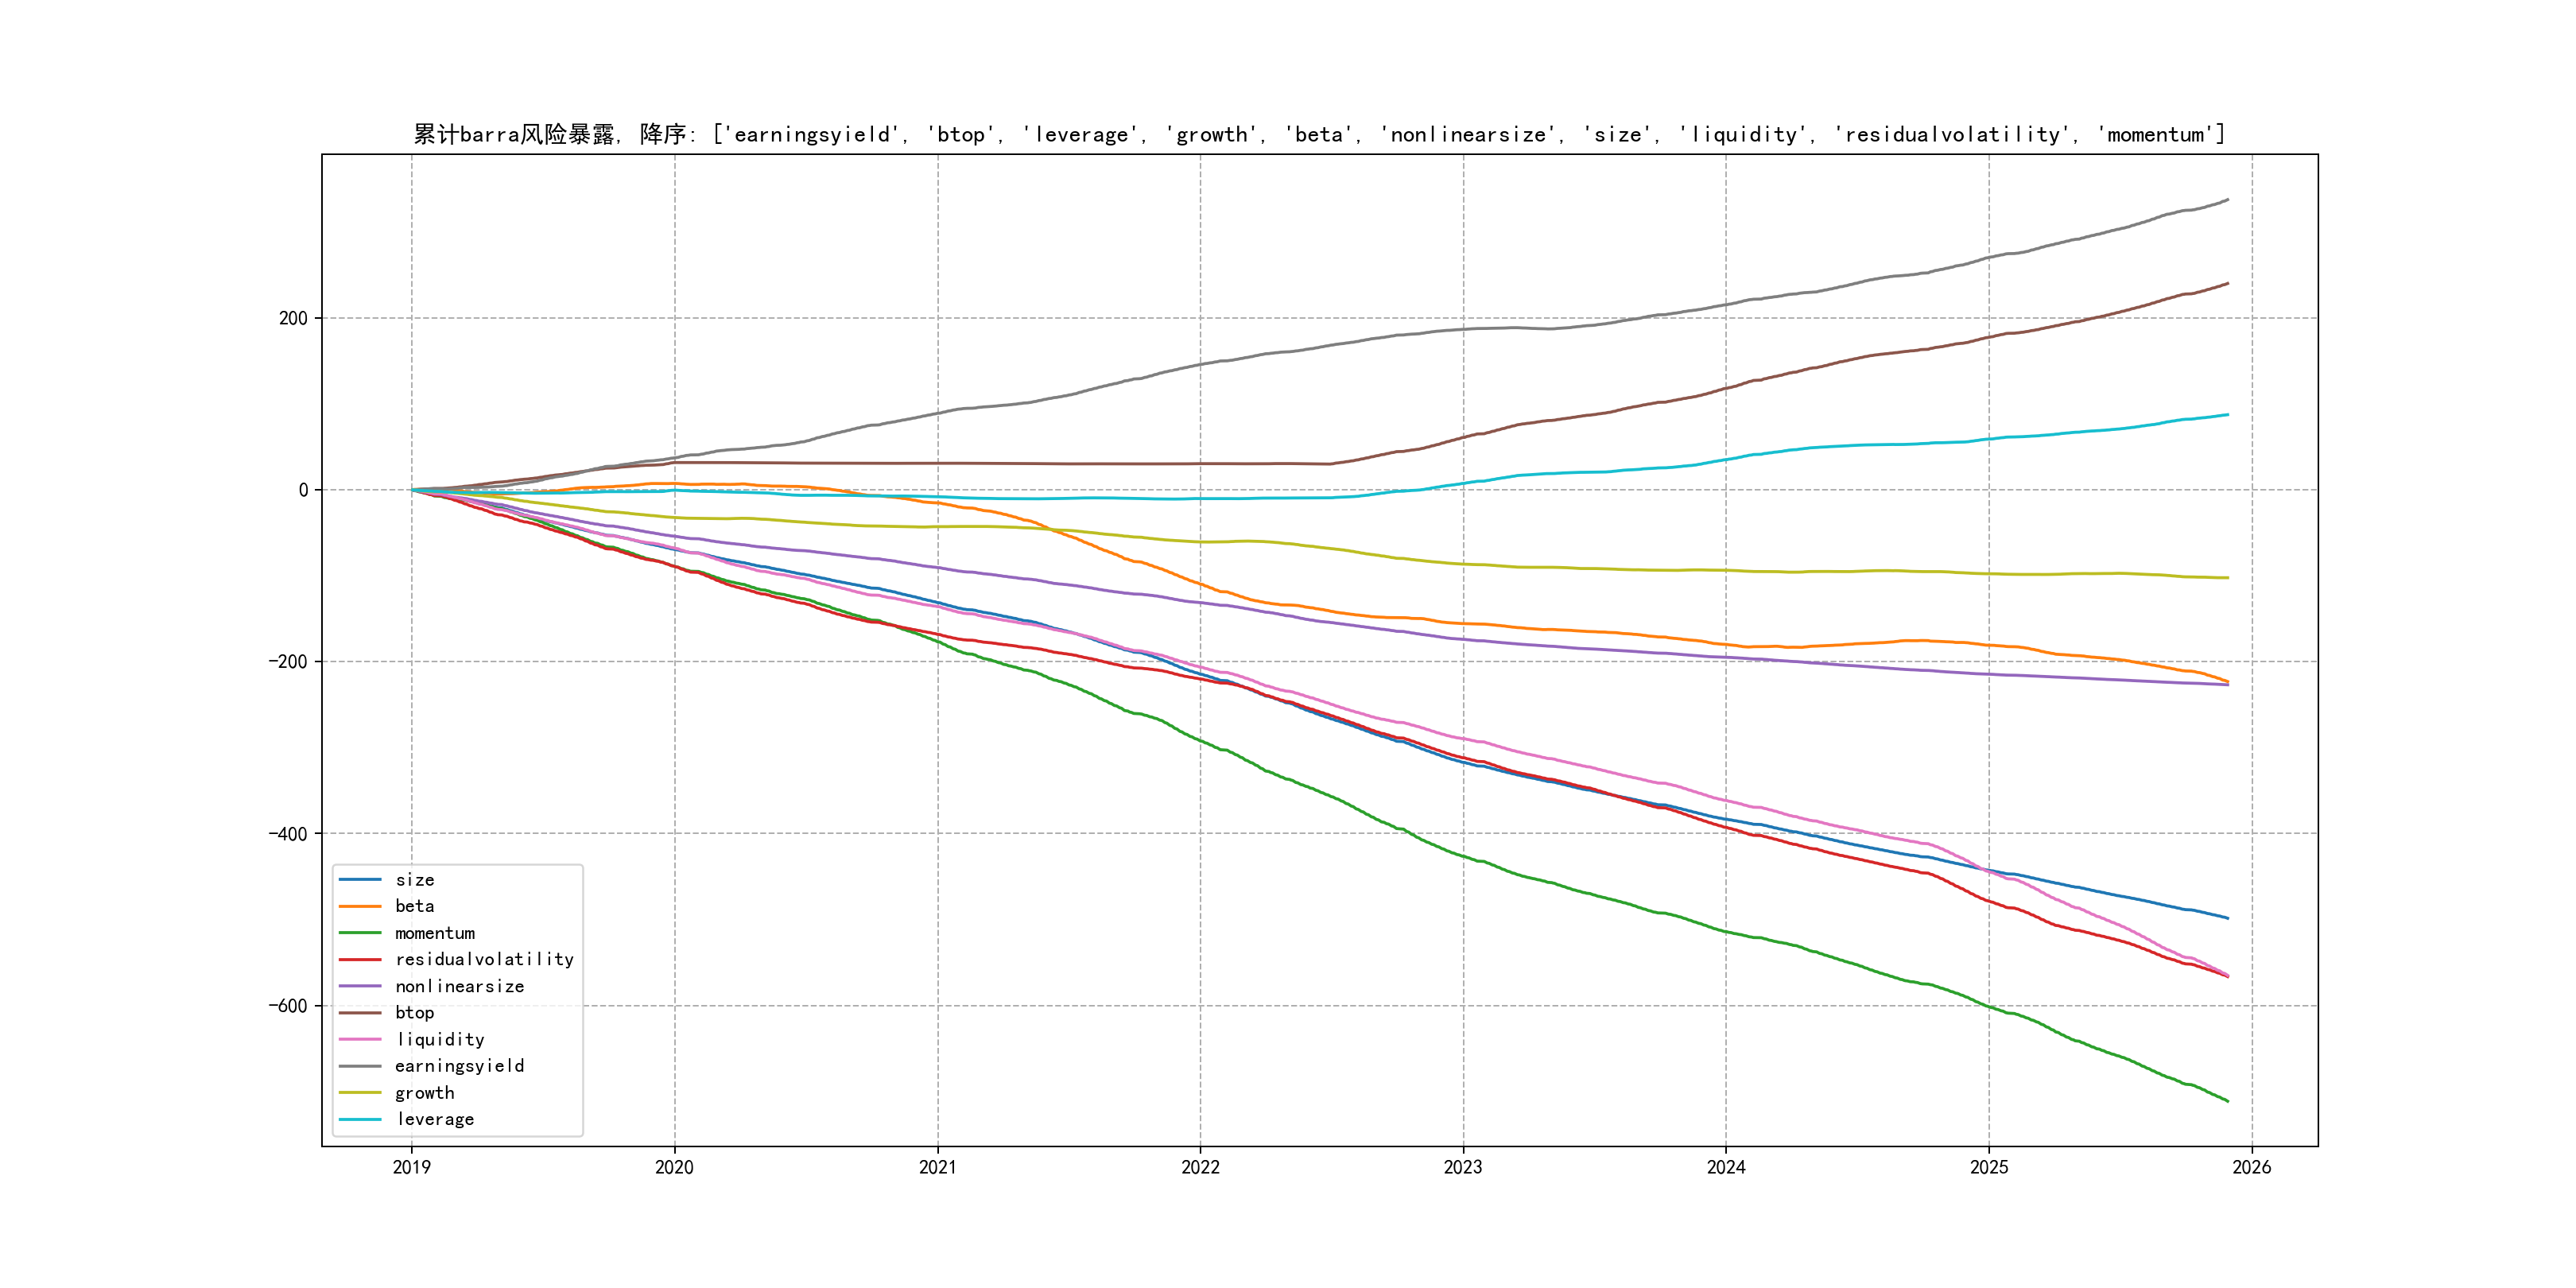The height and width of the screenshot is (1288, 2576).
Task: Click the green momentum legend line swatch
Action: tap(360, 933)
